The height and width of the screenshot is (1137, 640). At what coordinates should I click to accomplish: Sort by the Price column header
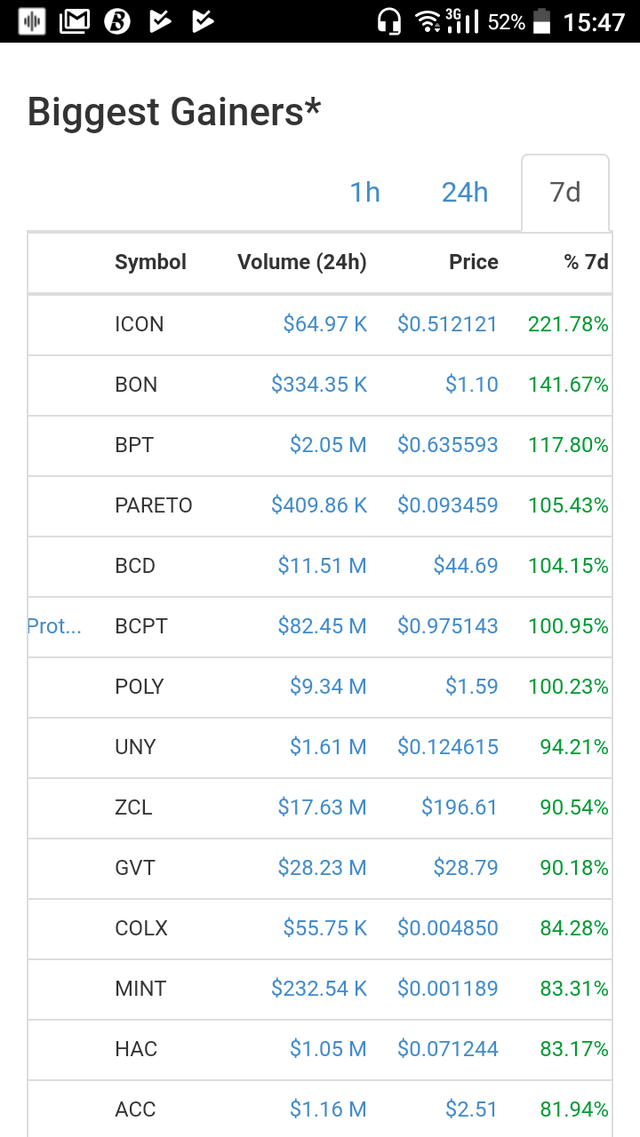473,262
